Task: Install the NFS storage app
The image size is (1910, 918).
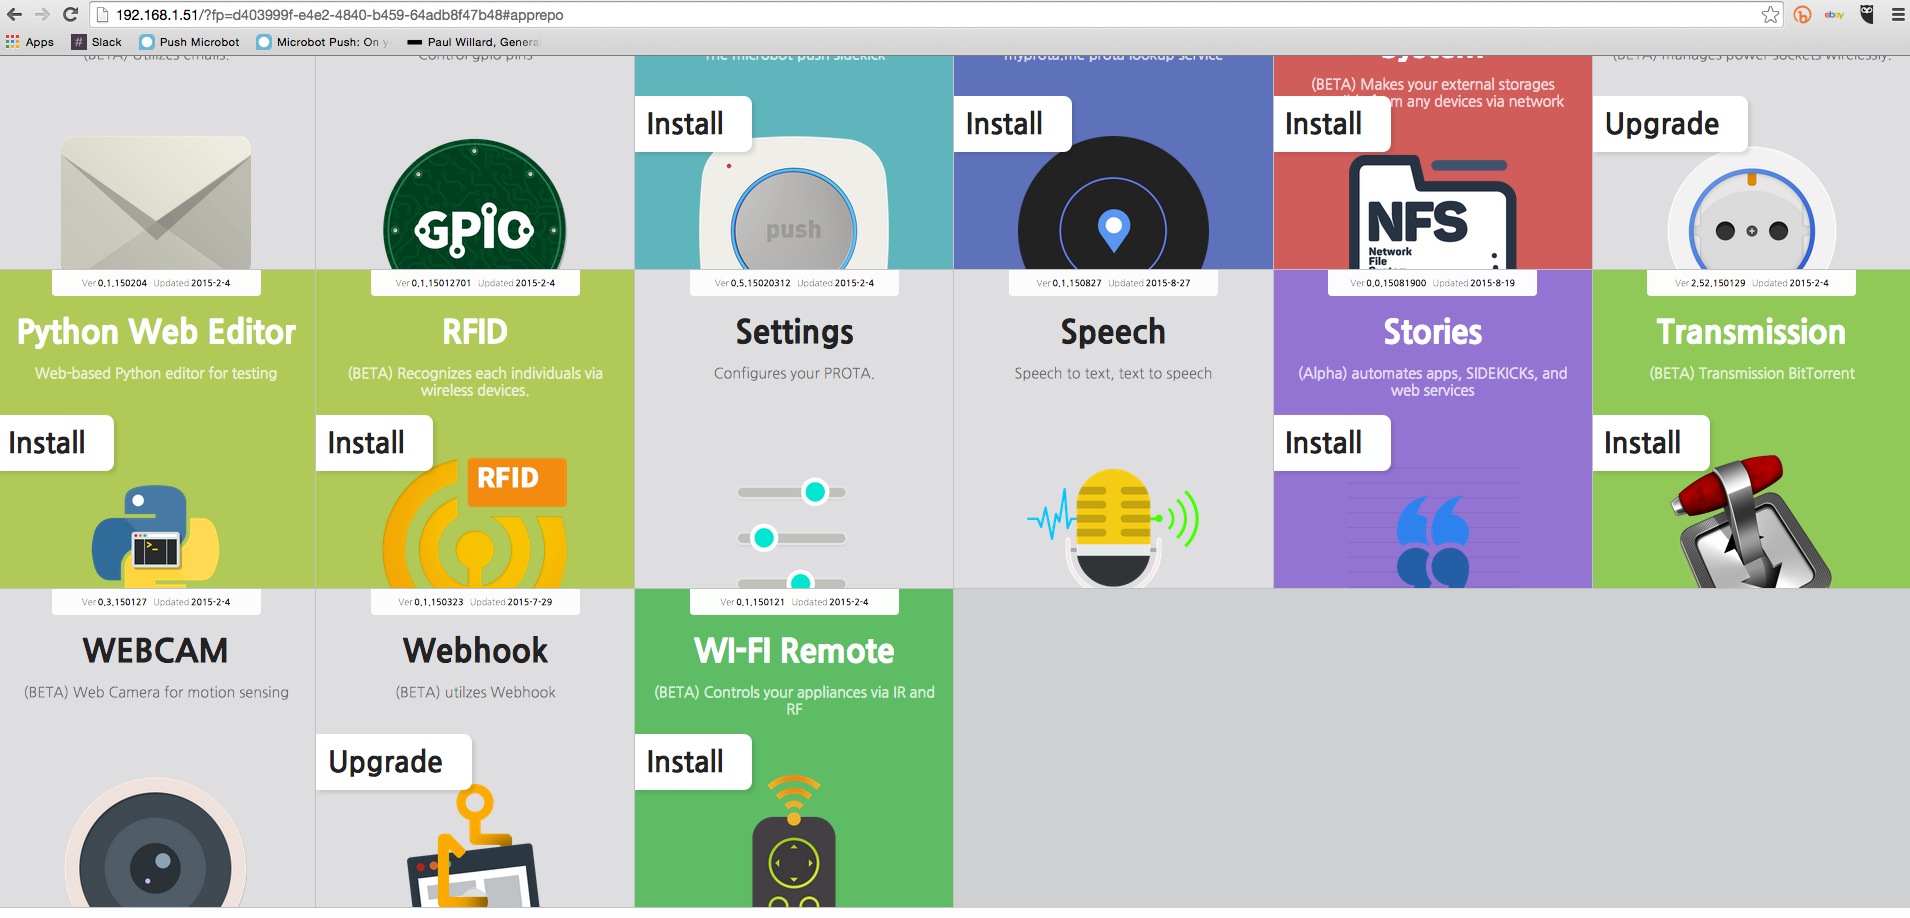Action: pos(1331,124)
